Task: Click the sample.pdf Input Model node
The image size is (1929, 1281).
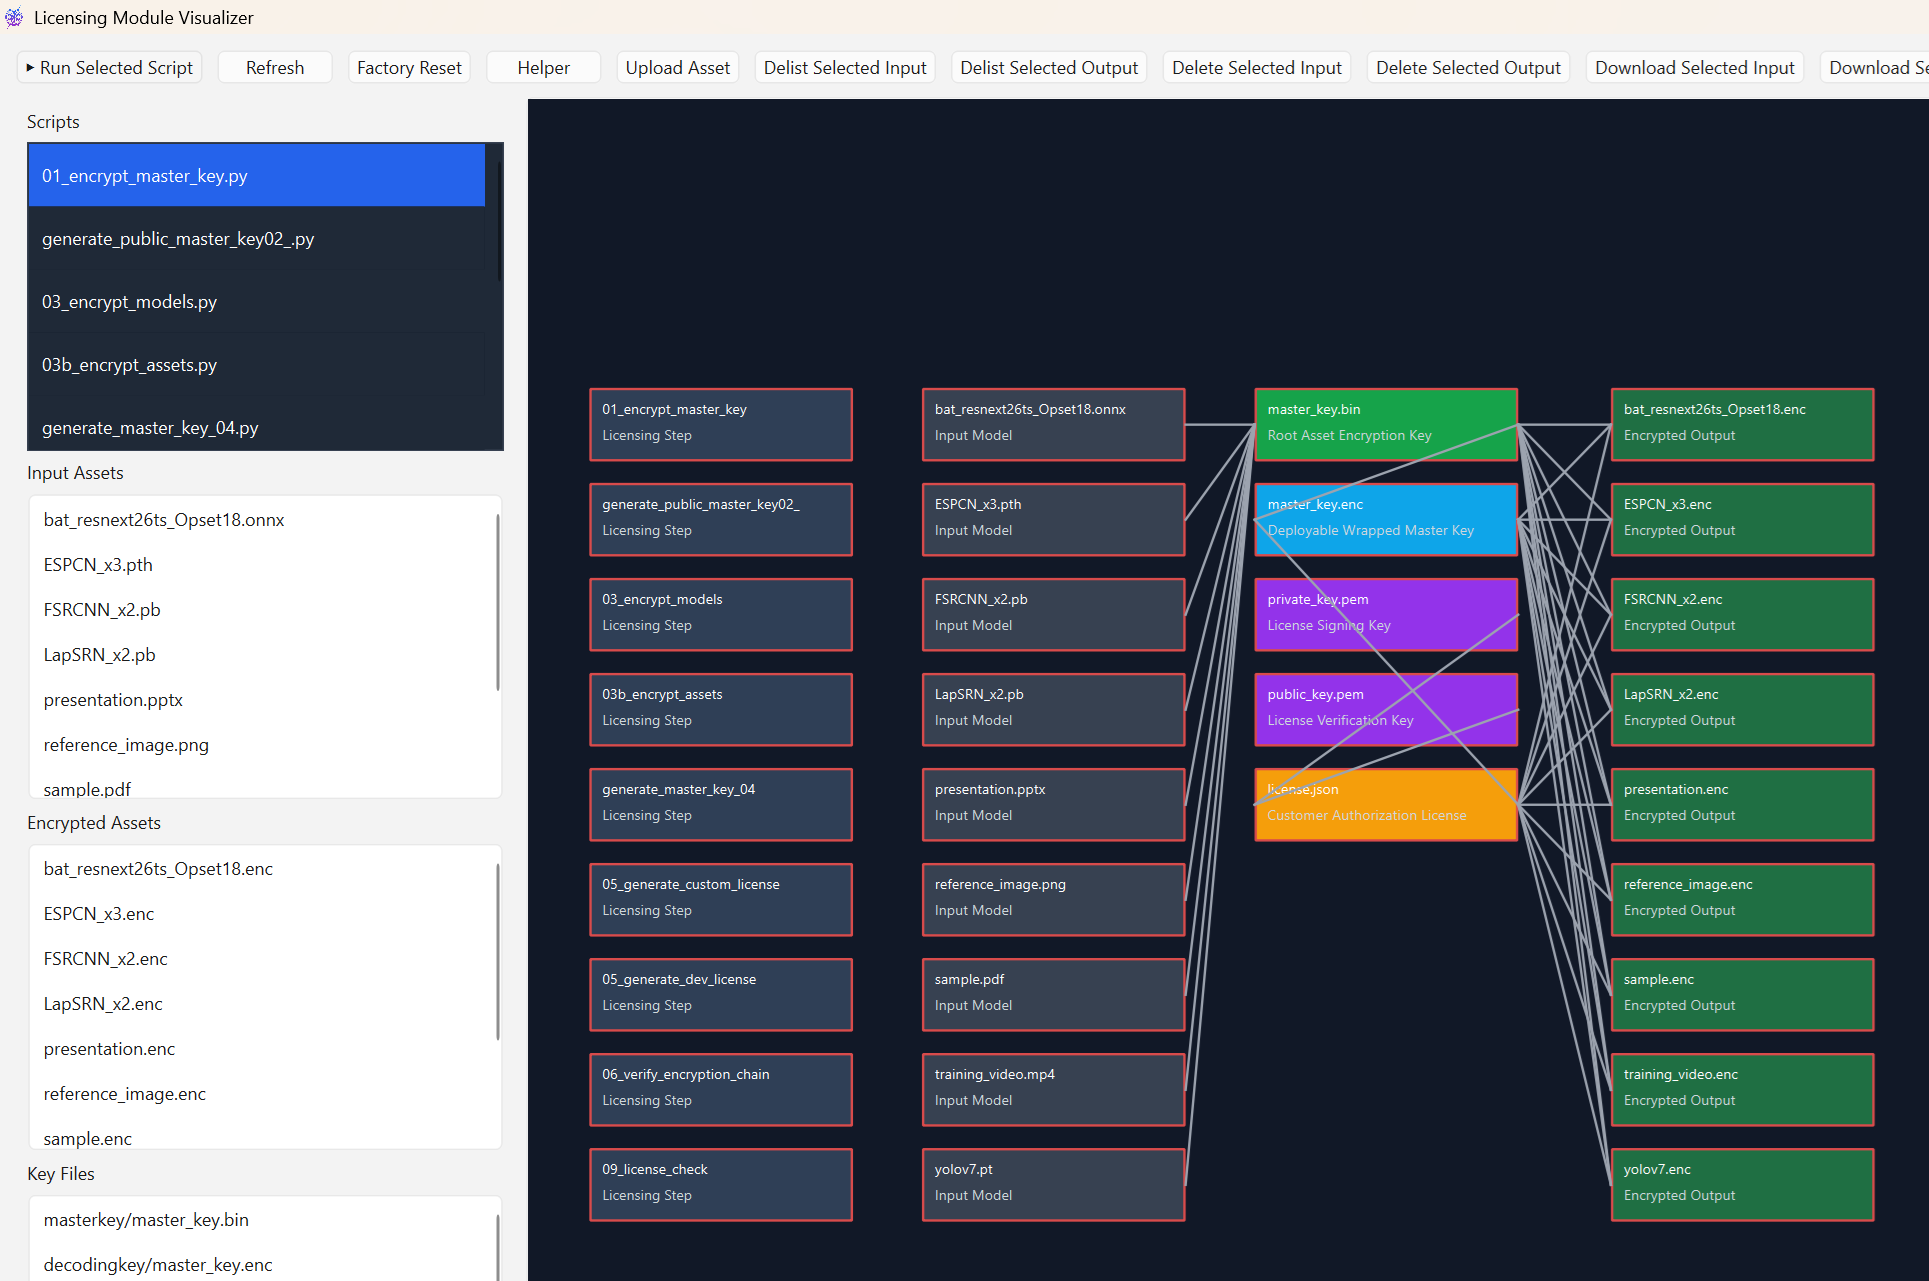Action: [1054, 994]
